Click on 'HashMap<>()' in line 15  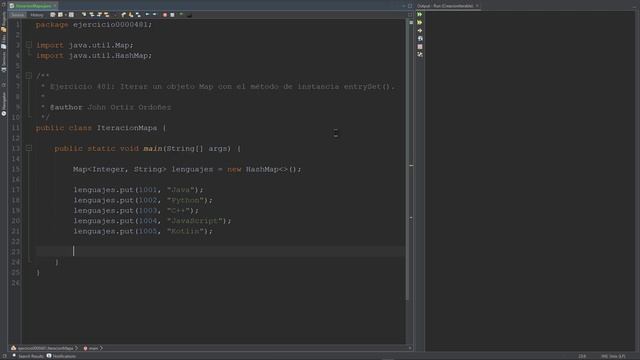273,169
